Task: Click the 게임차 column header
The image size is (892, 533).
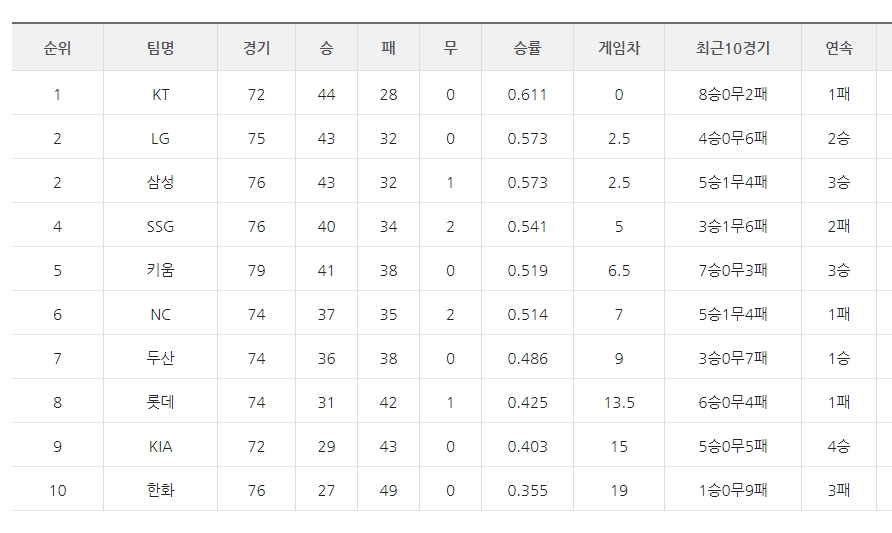Action: [x=619, y=48]
